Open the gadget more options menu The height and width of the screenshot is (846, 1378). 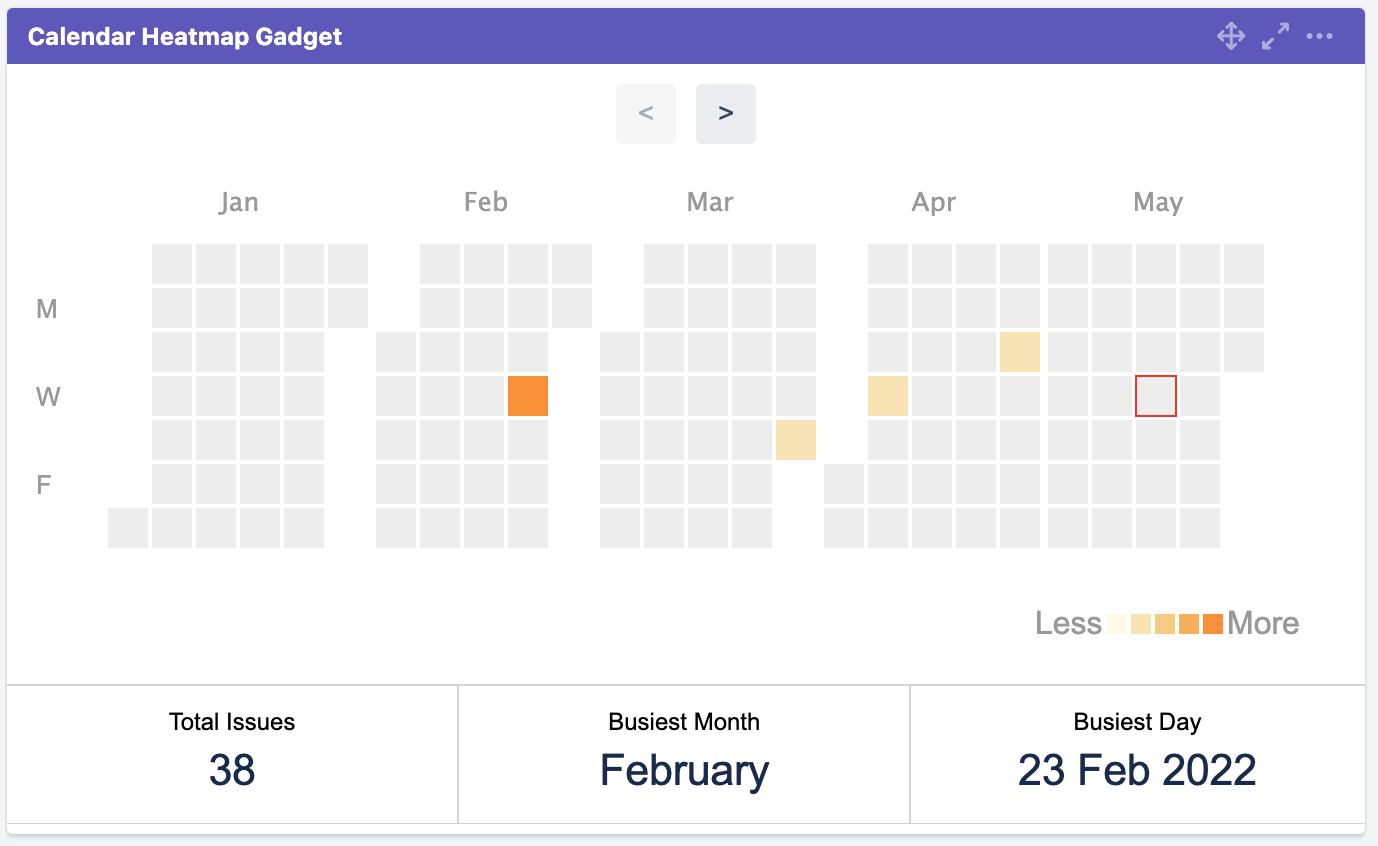coord(1320,37)
